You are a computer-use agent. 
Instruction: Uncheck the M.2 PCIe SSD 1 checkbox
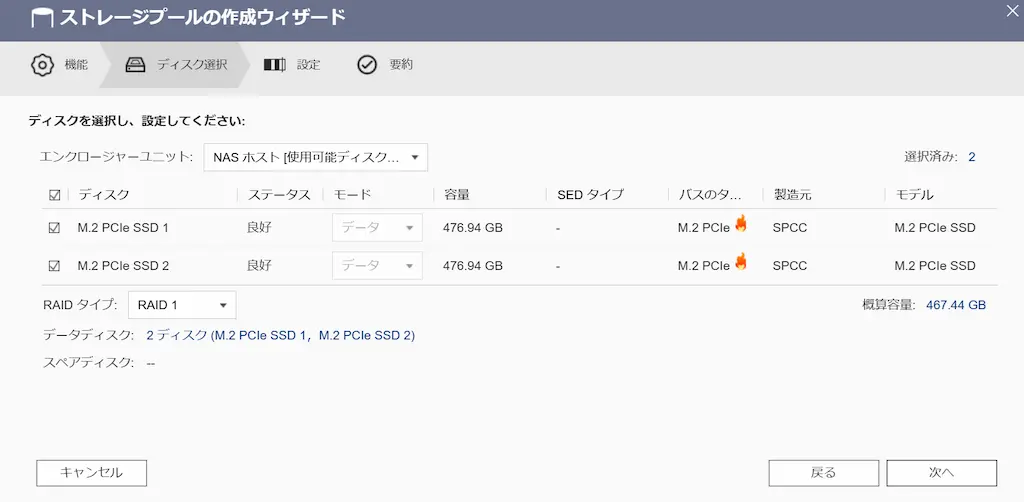point(55,228)
